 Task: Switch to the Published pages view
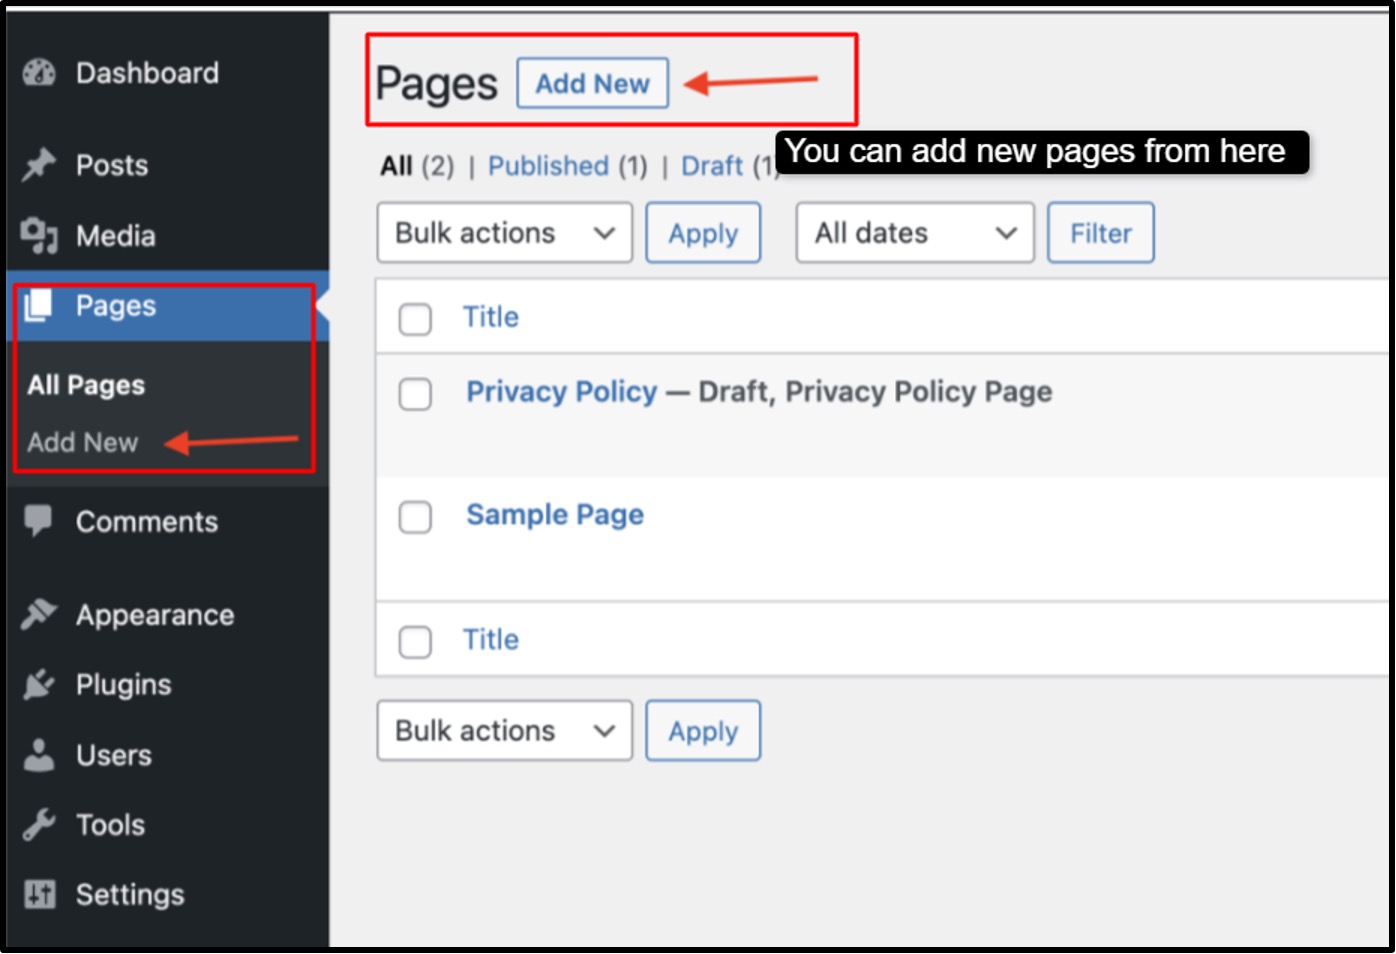point(548,166)
